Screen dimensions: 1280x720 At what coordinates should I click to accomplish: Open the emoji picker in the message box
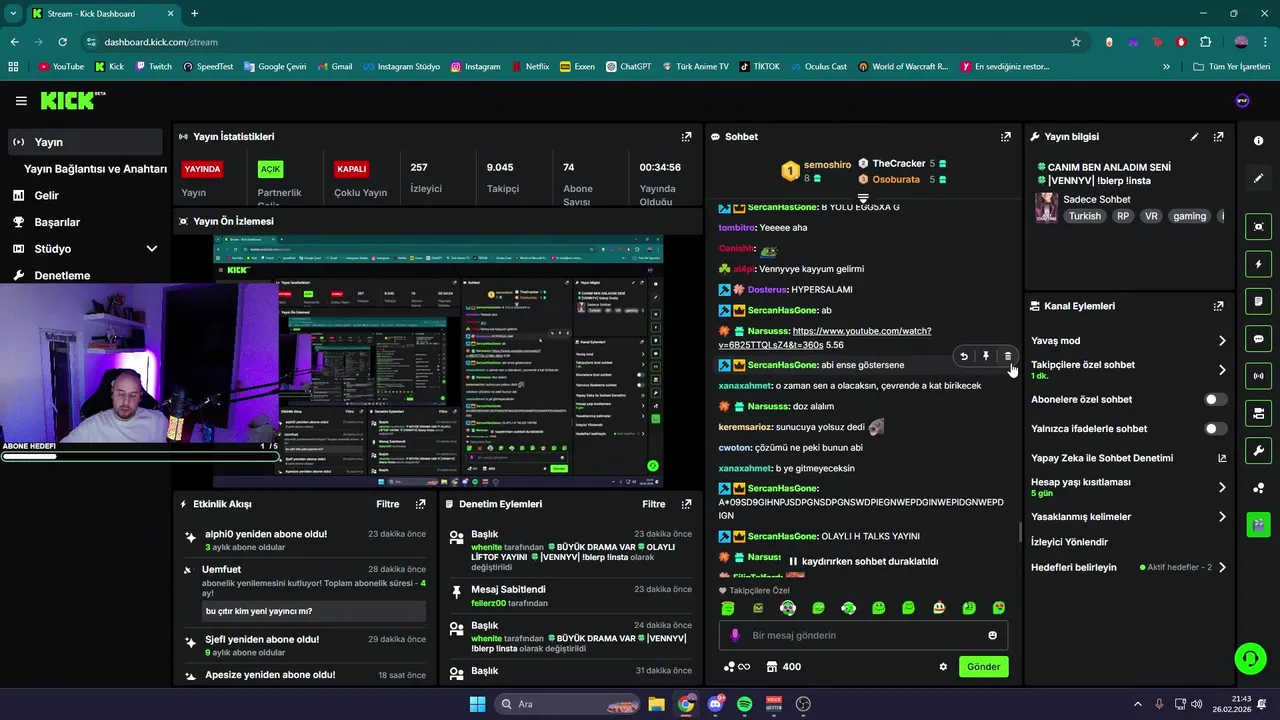[x=992, y=635]
